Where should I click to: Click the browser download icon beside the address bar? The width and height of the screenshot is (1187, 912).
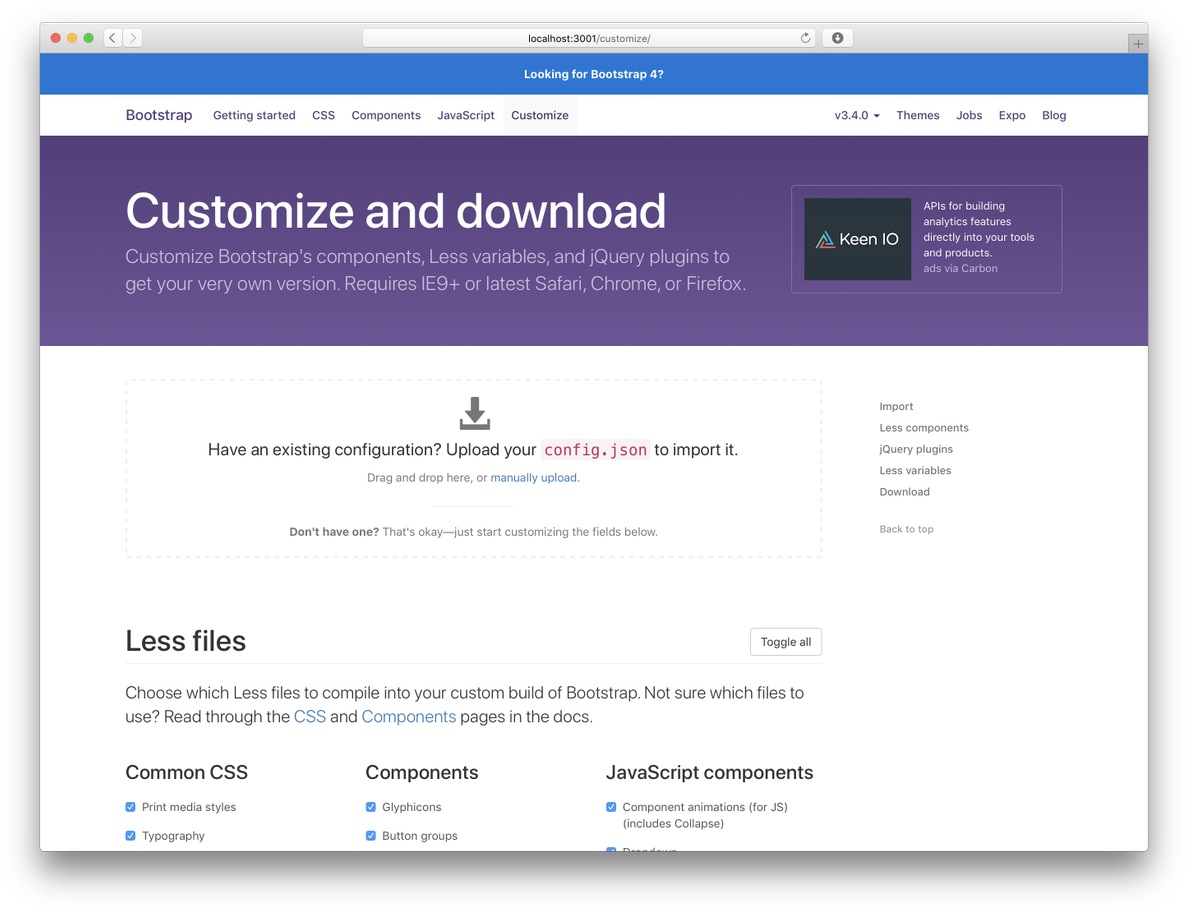coord(837,37)
